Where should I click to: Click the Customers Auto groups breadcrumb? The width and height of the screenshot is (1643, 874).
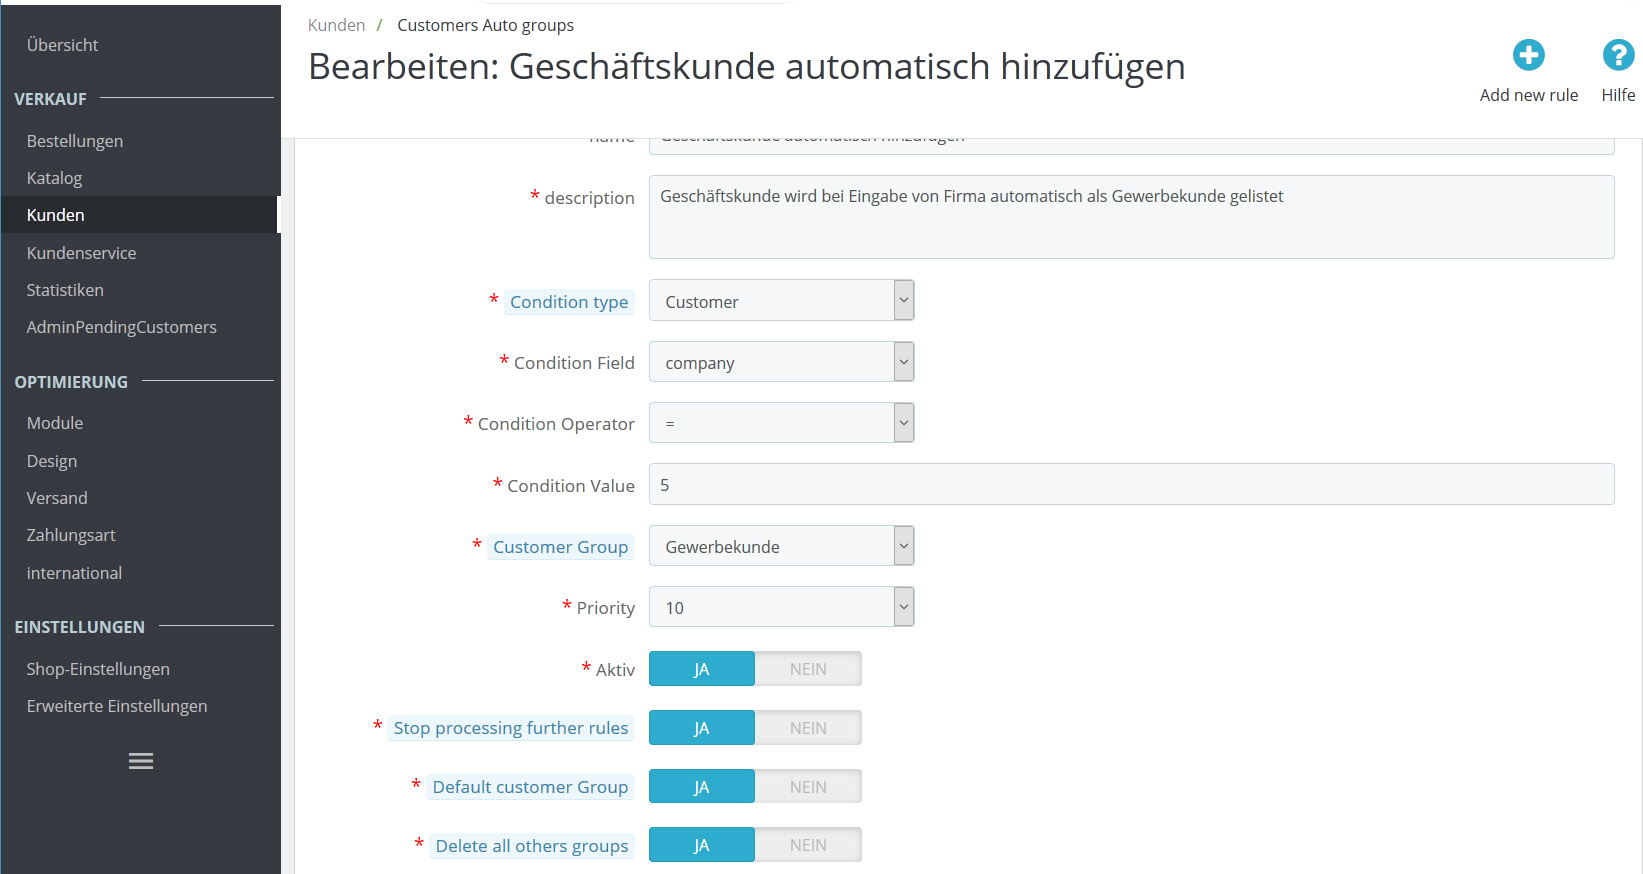pyautogui.click(x=485, y=25)
